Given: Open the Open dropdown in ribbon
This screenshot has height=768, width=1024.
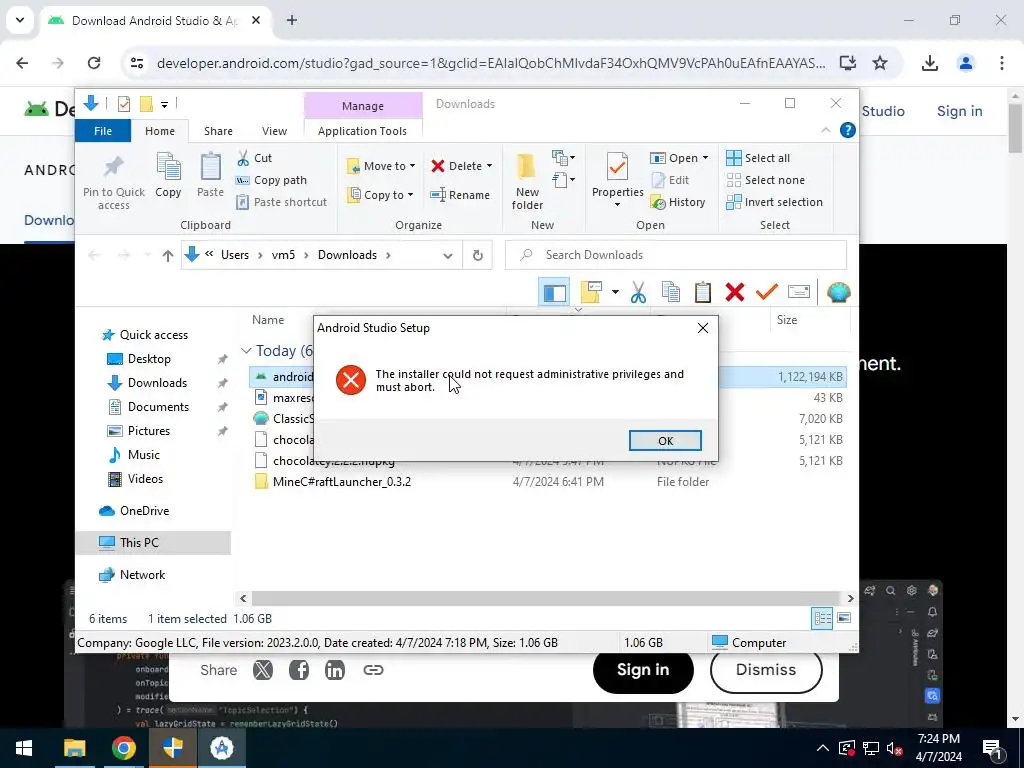Looking at the screenshot, I should (x=680, y=158).
